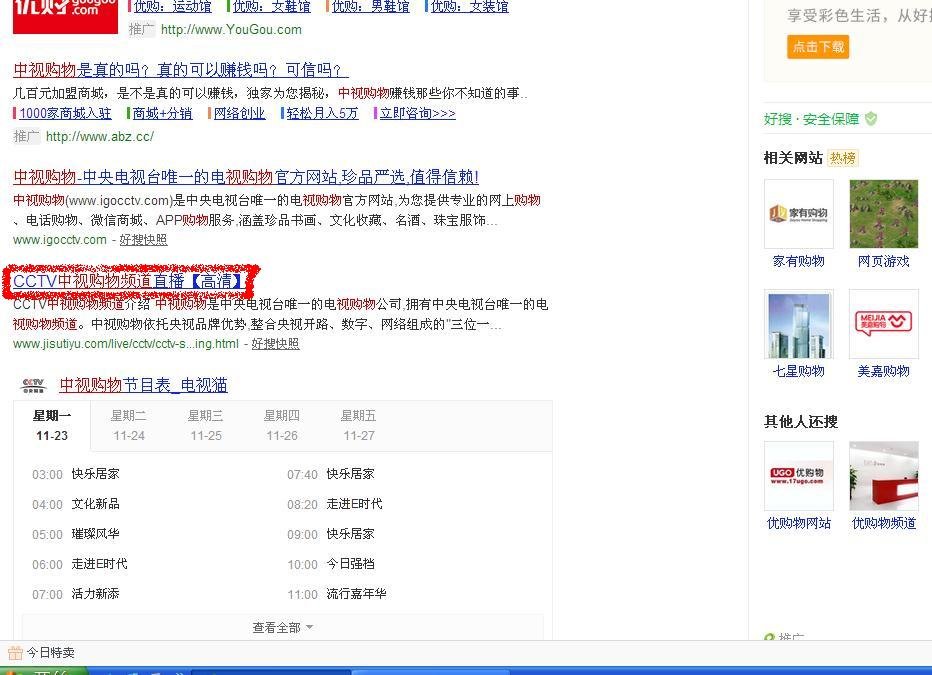Viewport: 932px width, 675px height.
Task: Click the 推广 icon at bottom of sidebar
Action: [x=770, y=637]
